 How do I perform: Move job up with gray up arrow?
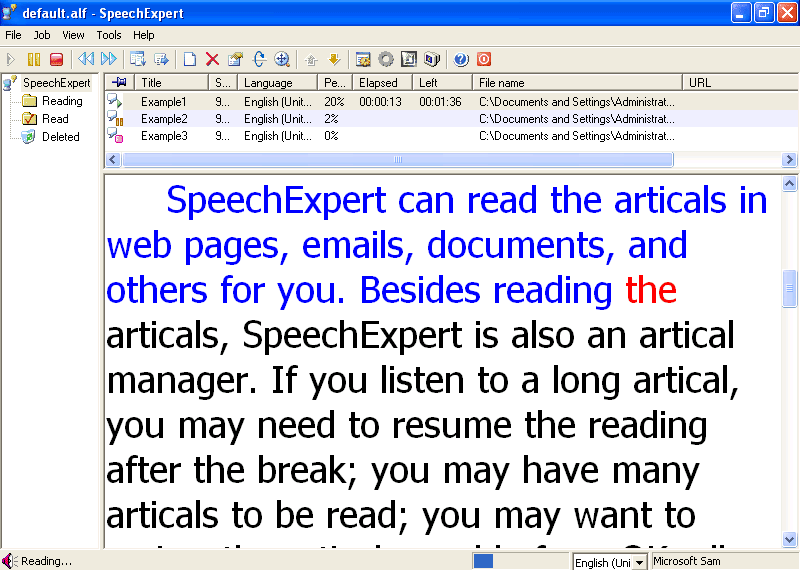point(311,60)
